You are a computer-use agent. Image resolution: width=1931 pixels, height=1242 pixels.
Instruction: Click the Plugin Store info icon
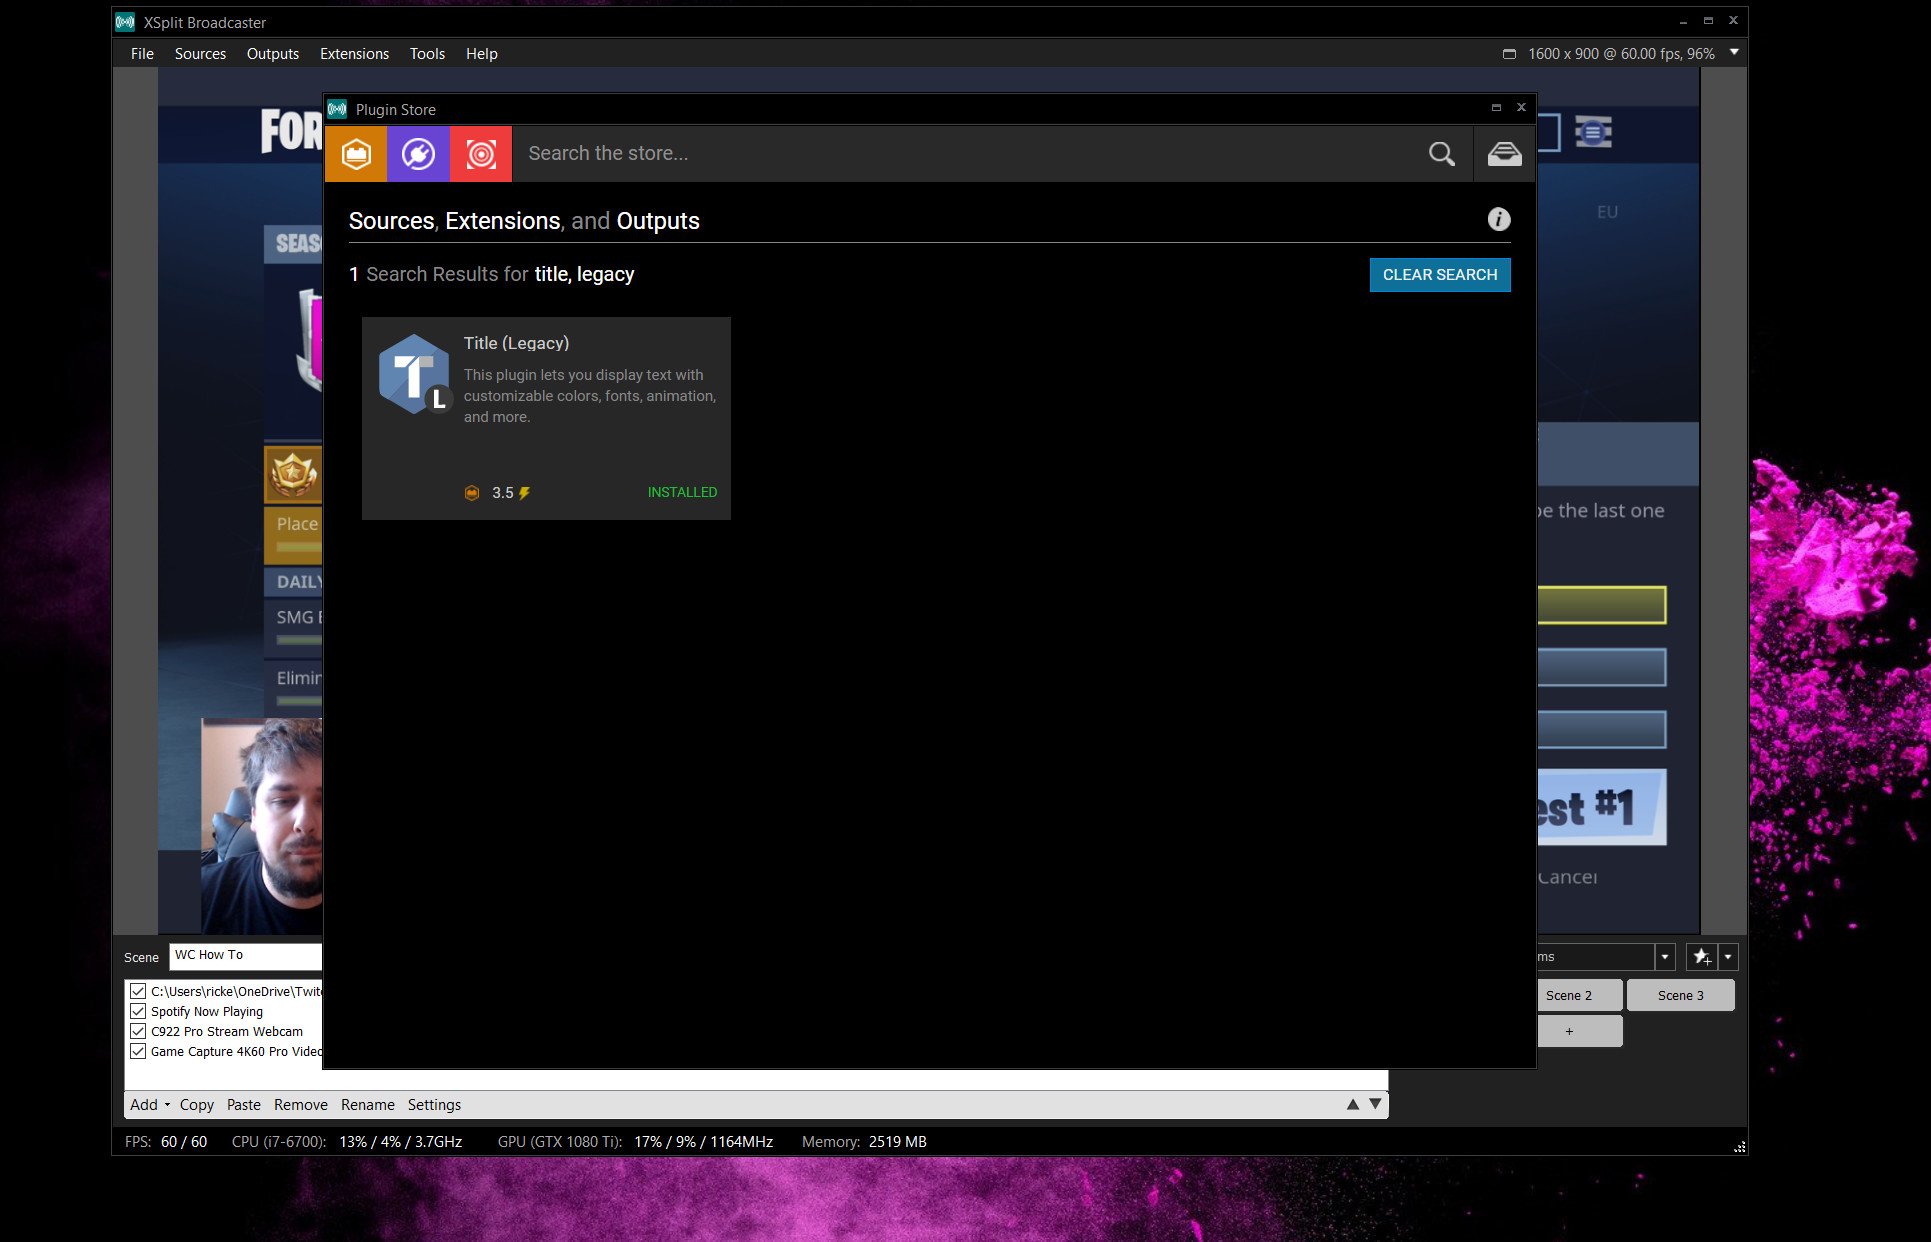(1499, 218)
